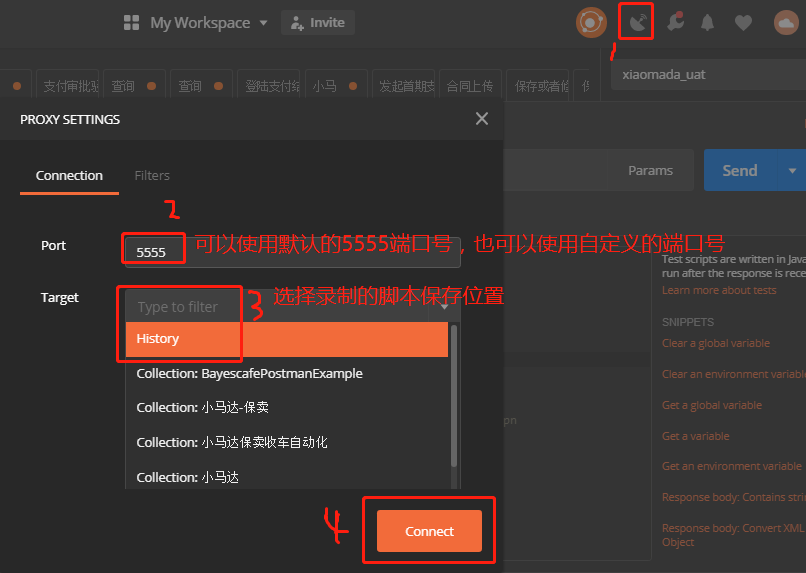Open the 登陆支付 request tab
Image resolution: width=806 pixels, height=573 pixels.
[269, 86]
